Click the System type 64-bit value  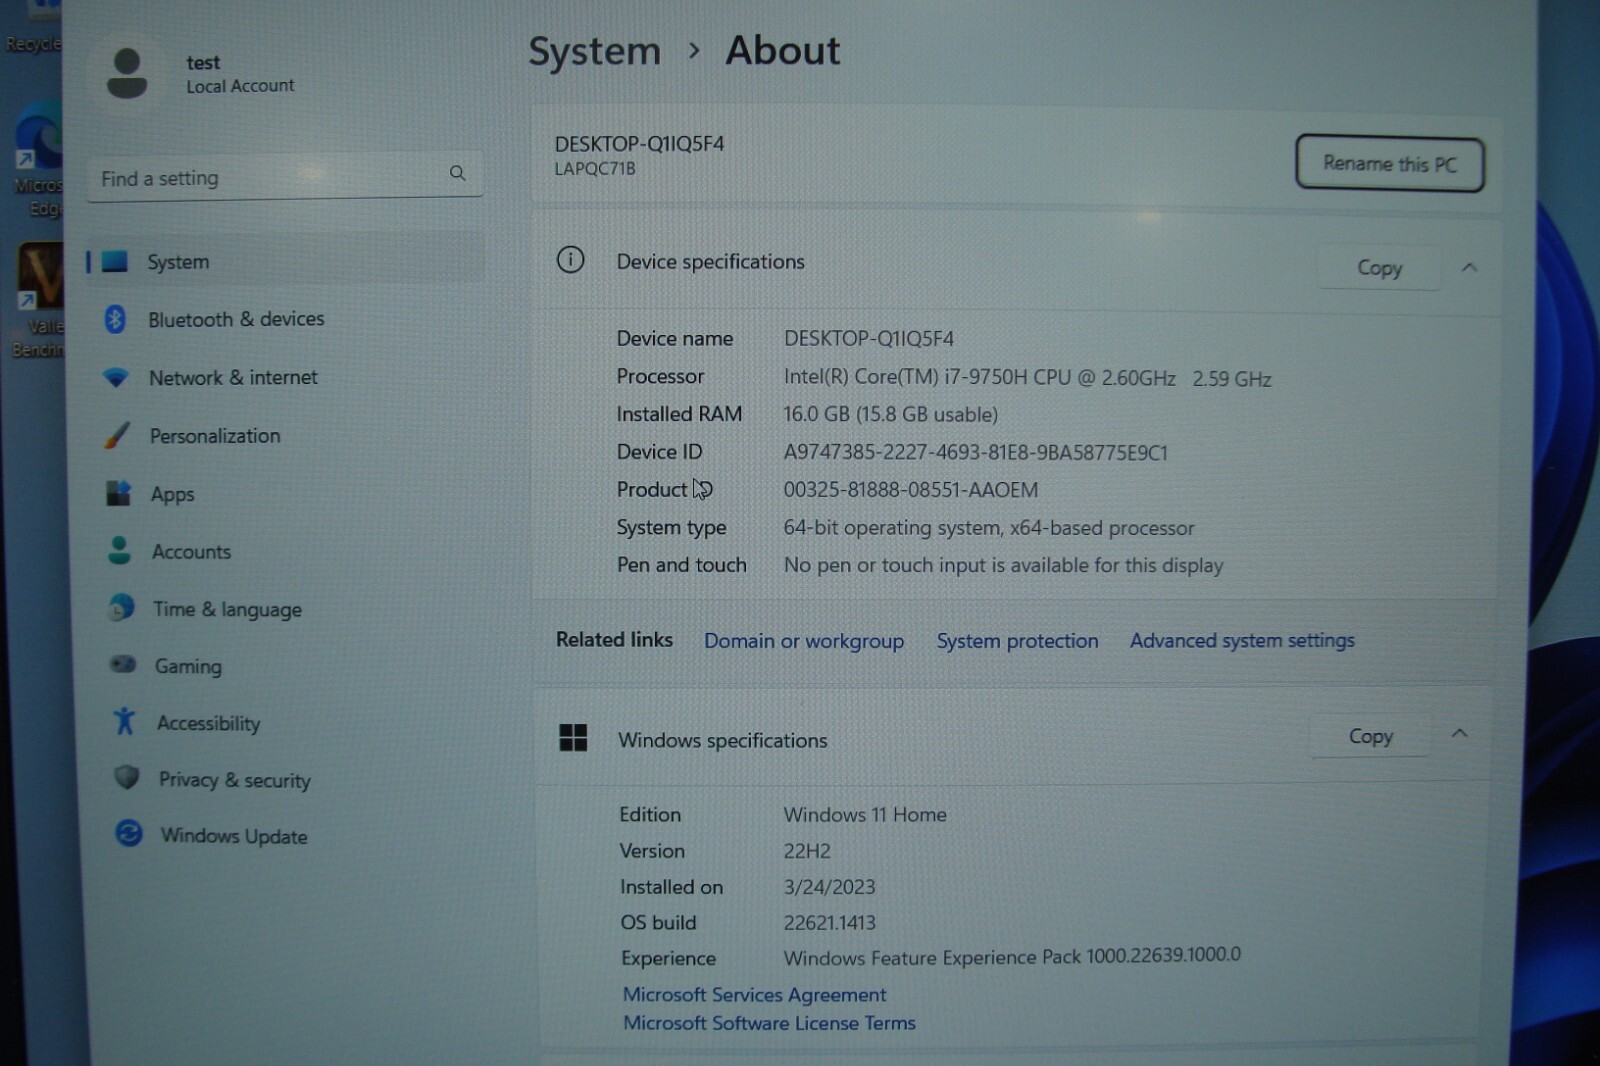pos(988,528)
